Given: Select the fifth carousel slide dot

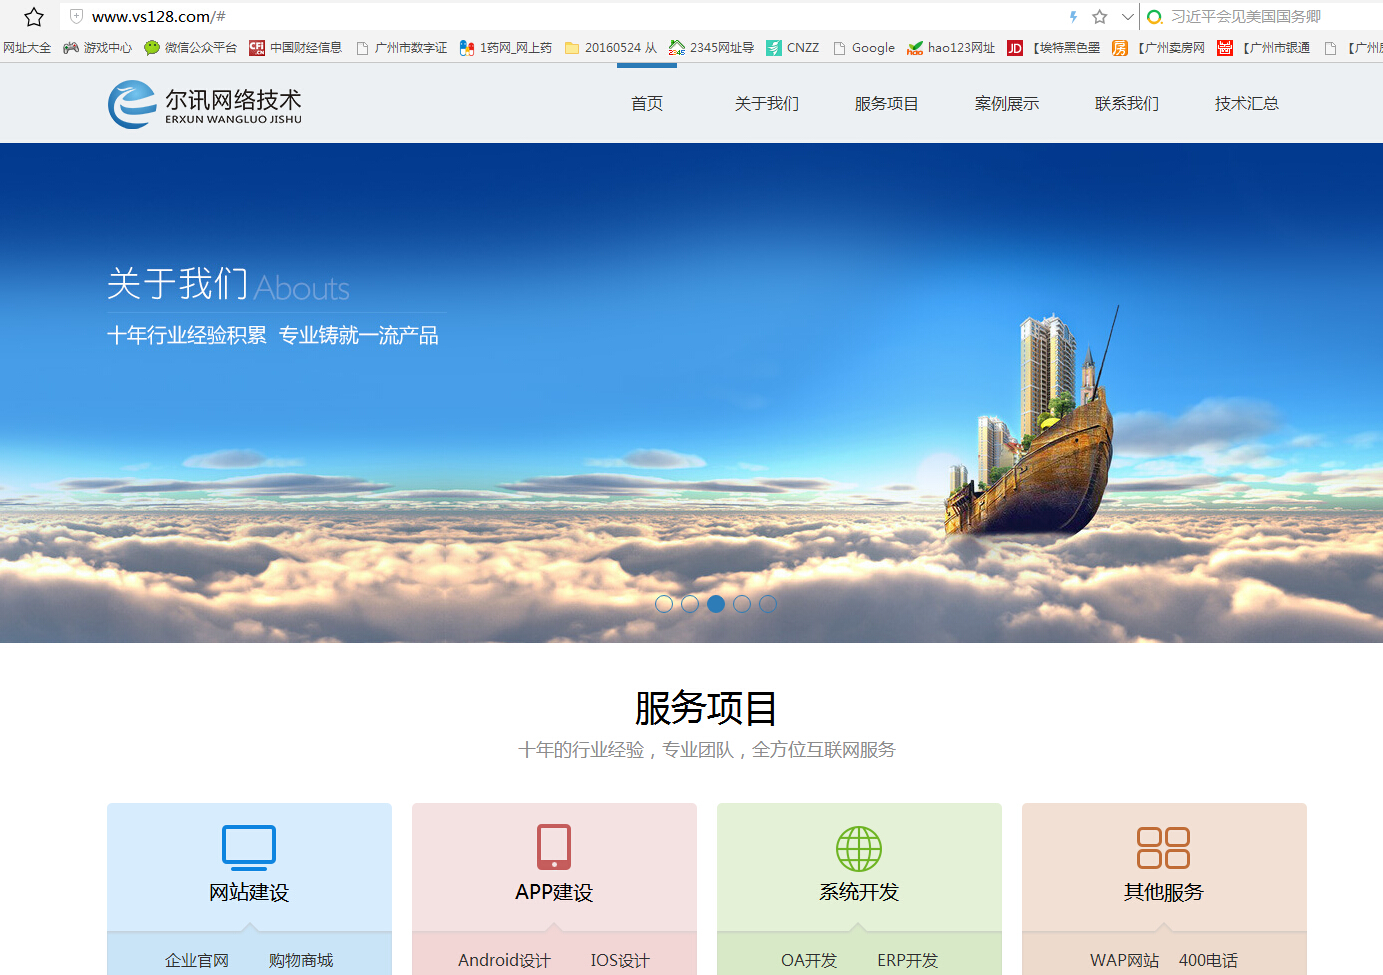Looking at the screenshot, I should click(768, 604).
